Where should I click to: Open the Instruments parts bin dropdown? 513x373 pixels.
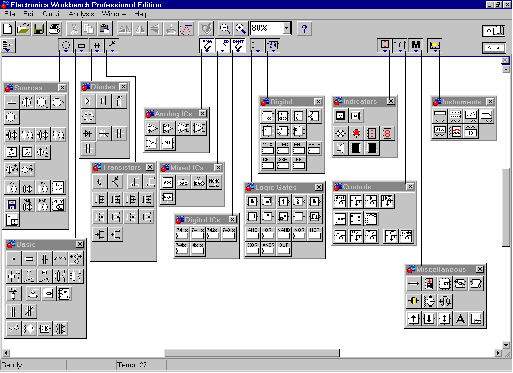[x=434, y=45]
